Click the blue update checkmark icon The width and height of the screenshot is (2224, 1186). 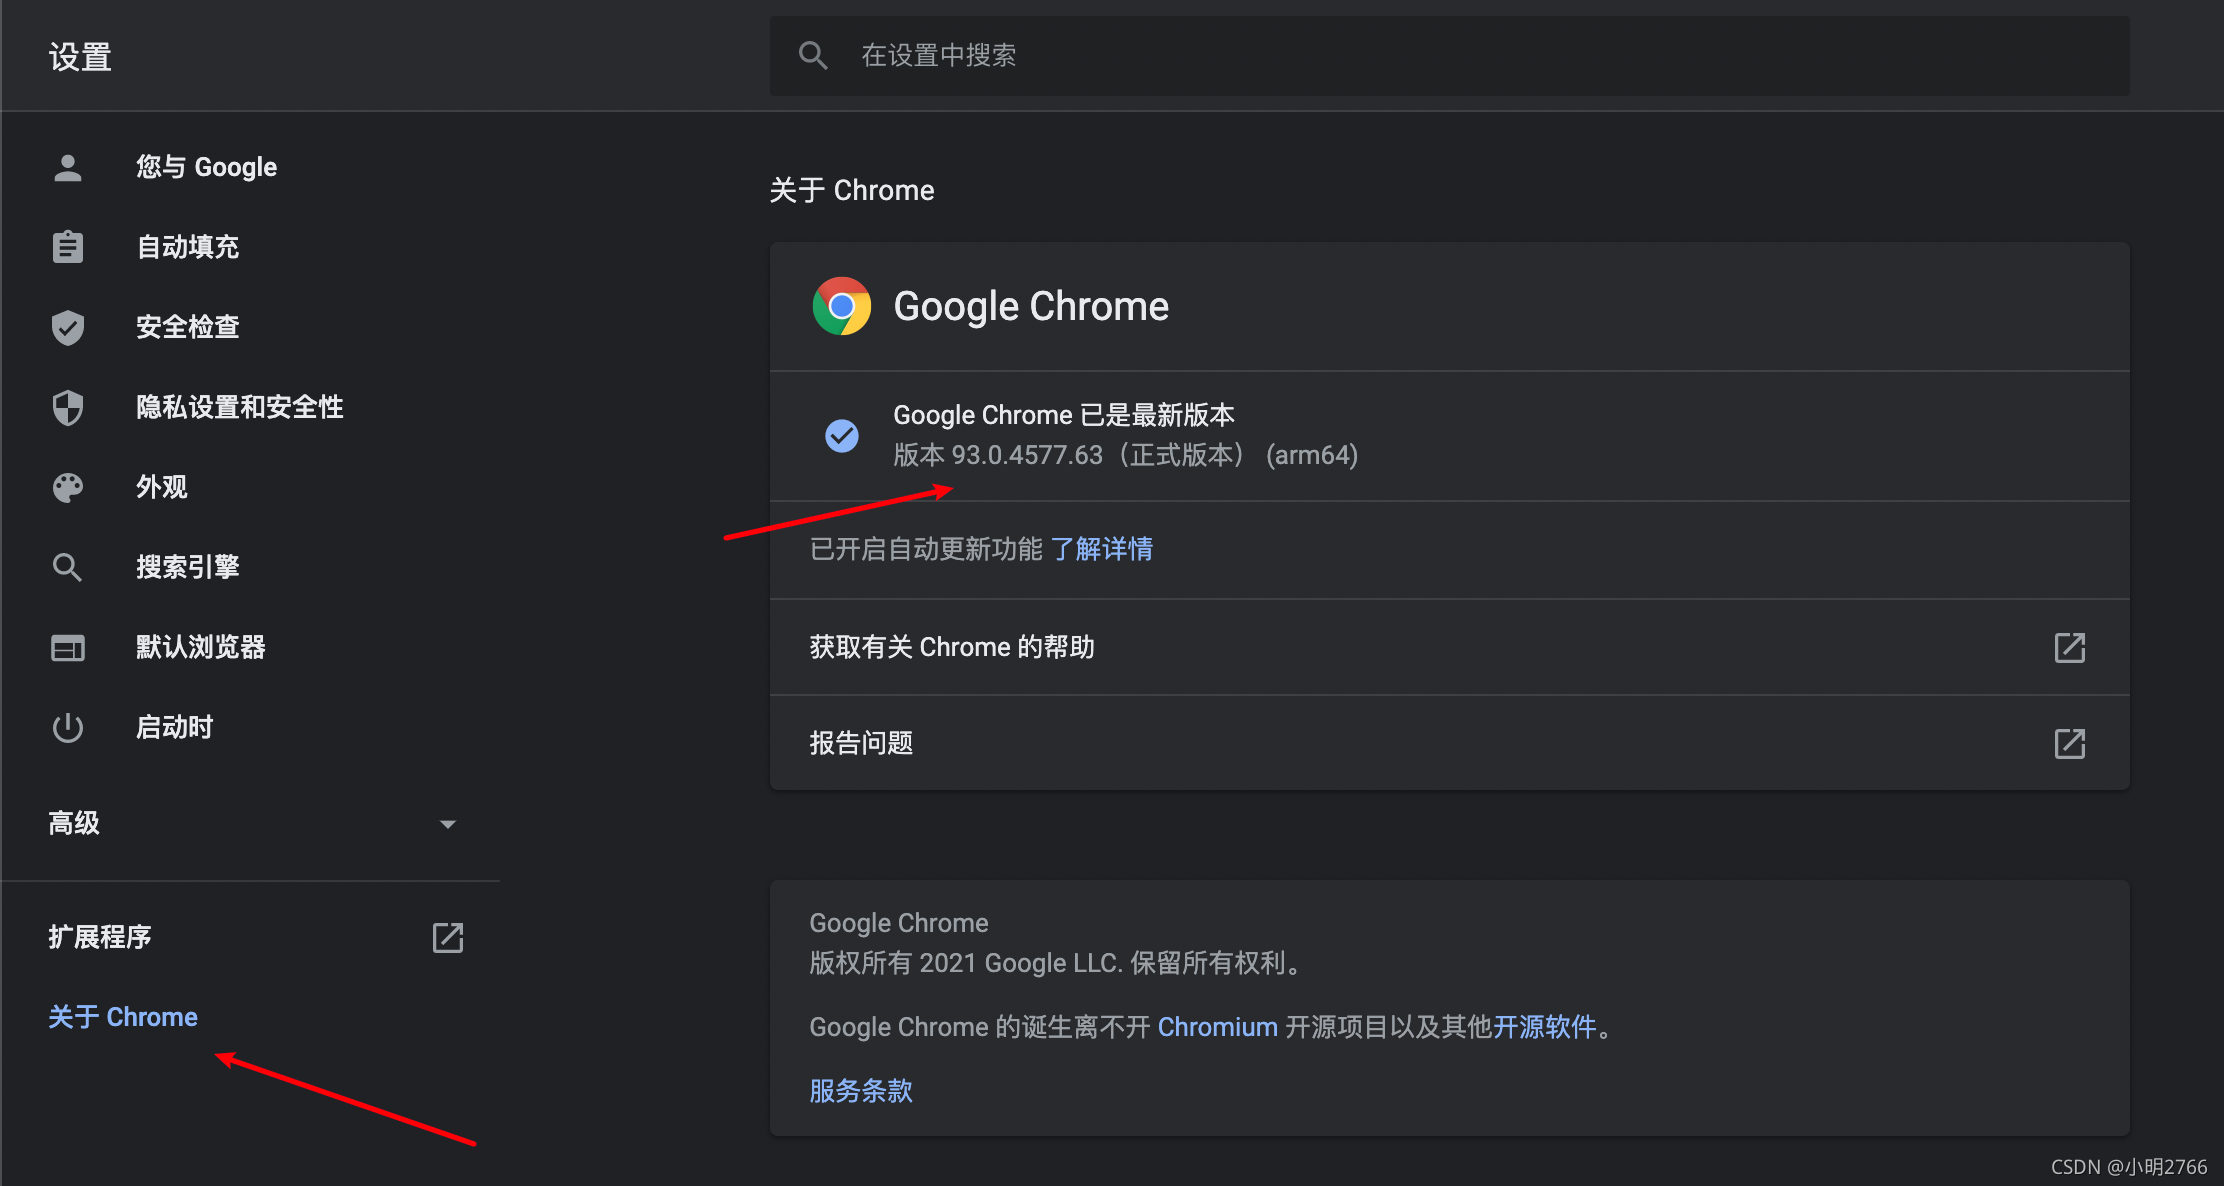pos(841,436)
